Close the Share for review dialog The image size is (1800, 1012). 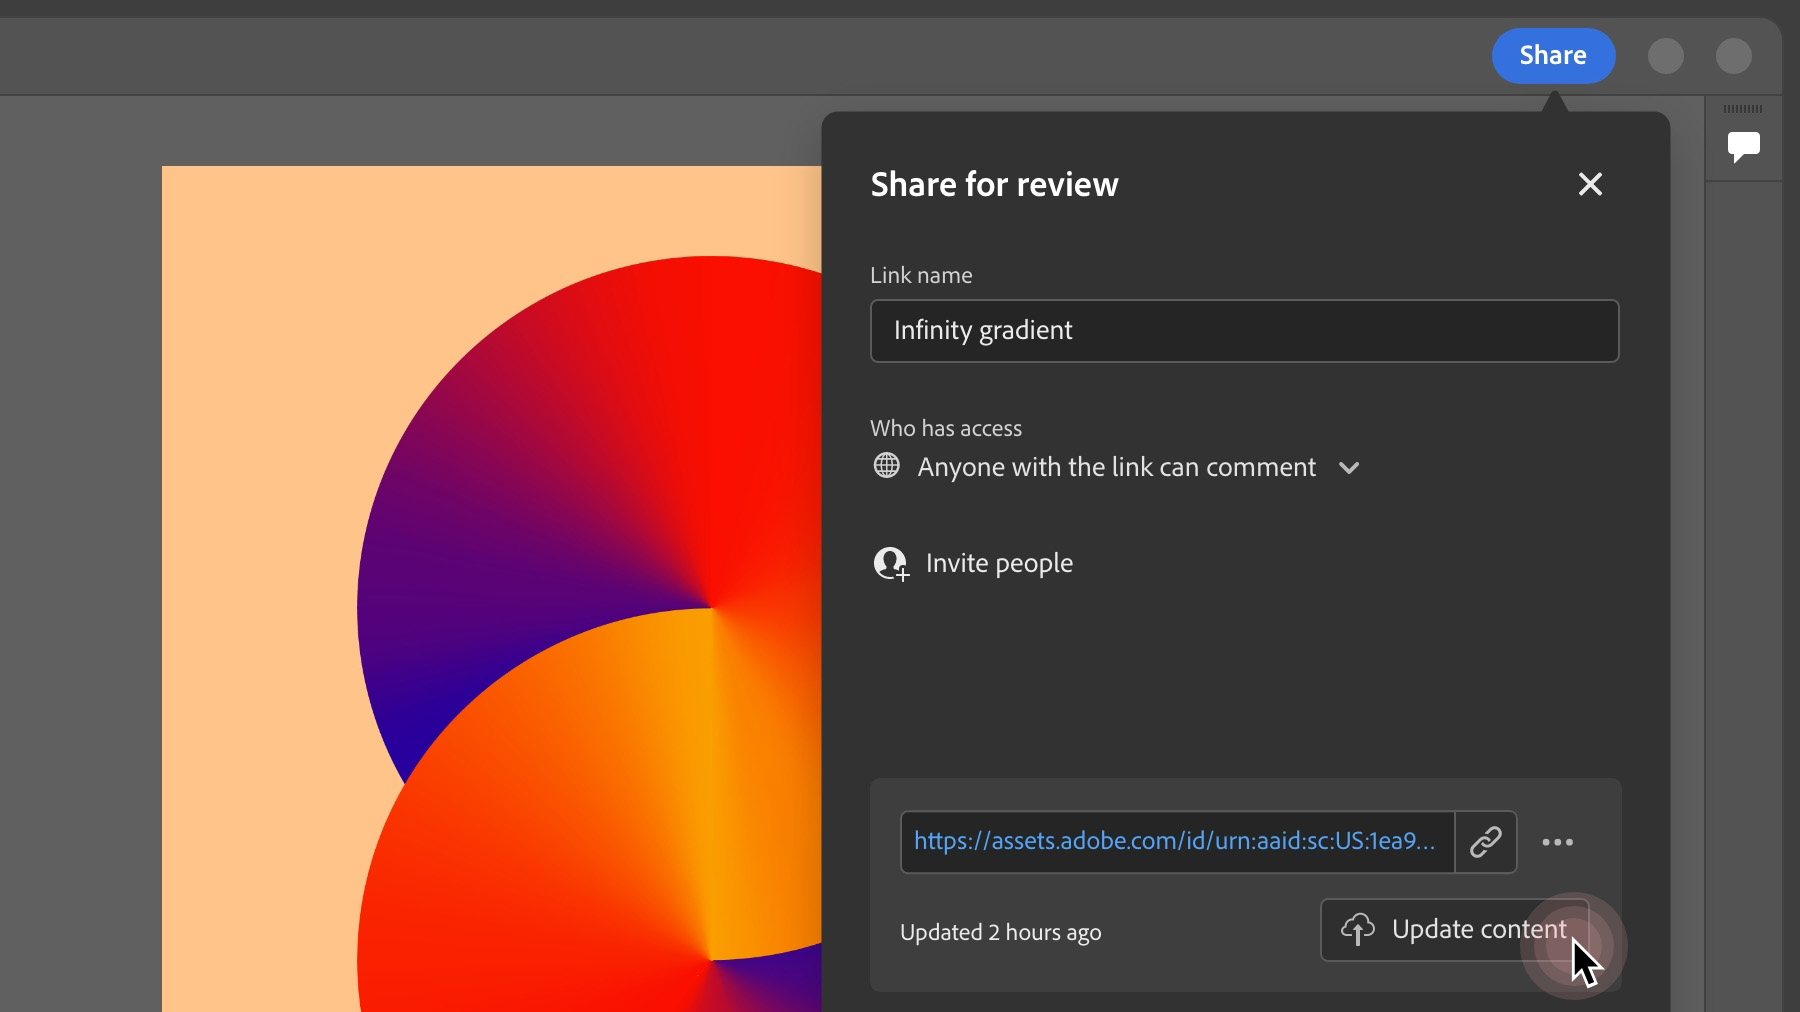[1590, 184]
